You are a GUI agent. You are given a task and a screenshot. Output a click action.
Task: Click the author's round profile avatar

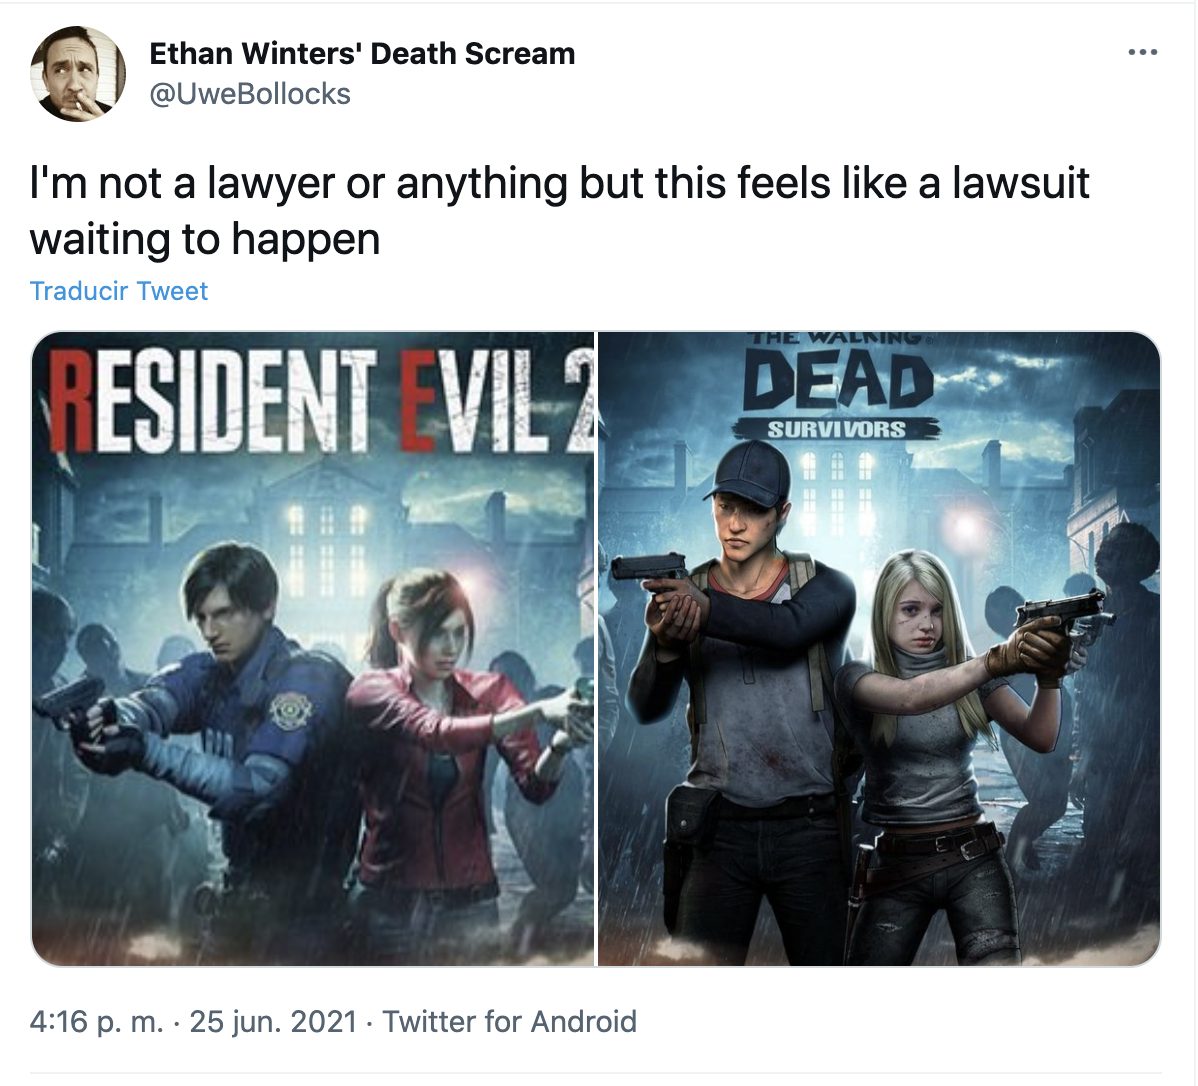click(x=78, y=74)
